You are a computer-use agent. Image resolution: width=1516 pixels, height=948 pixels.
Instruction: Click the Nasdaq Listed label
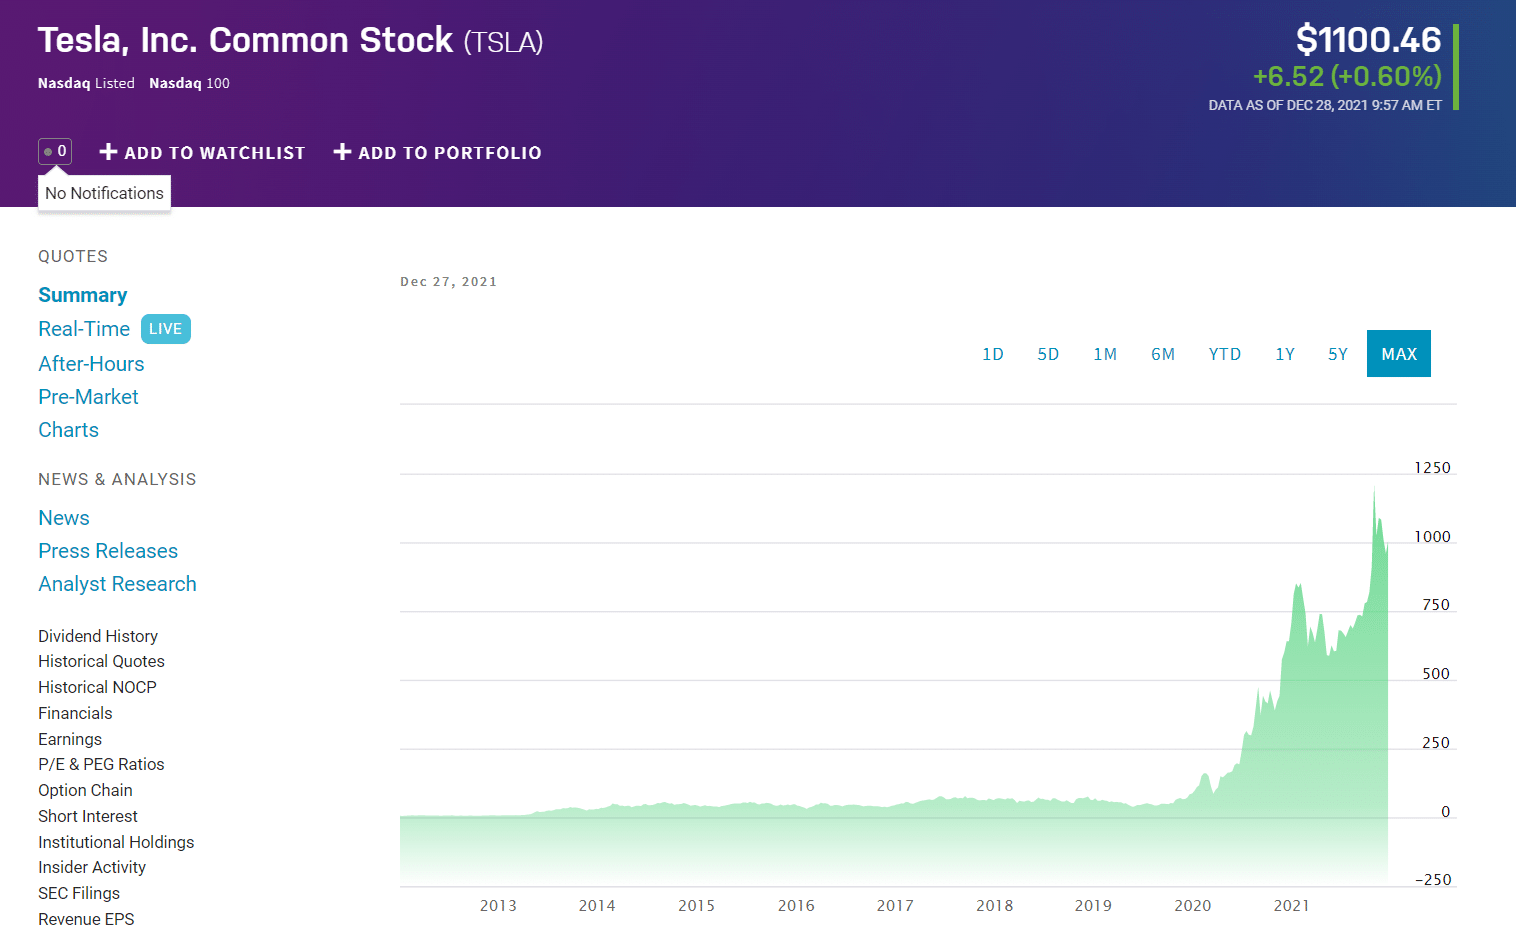coord(86,83)
